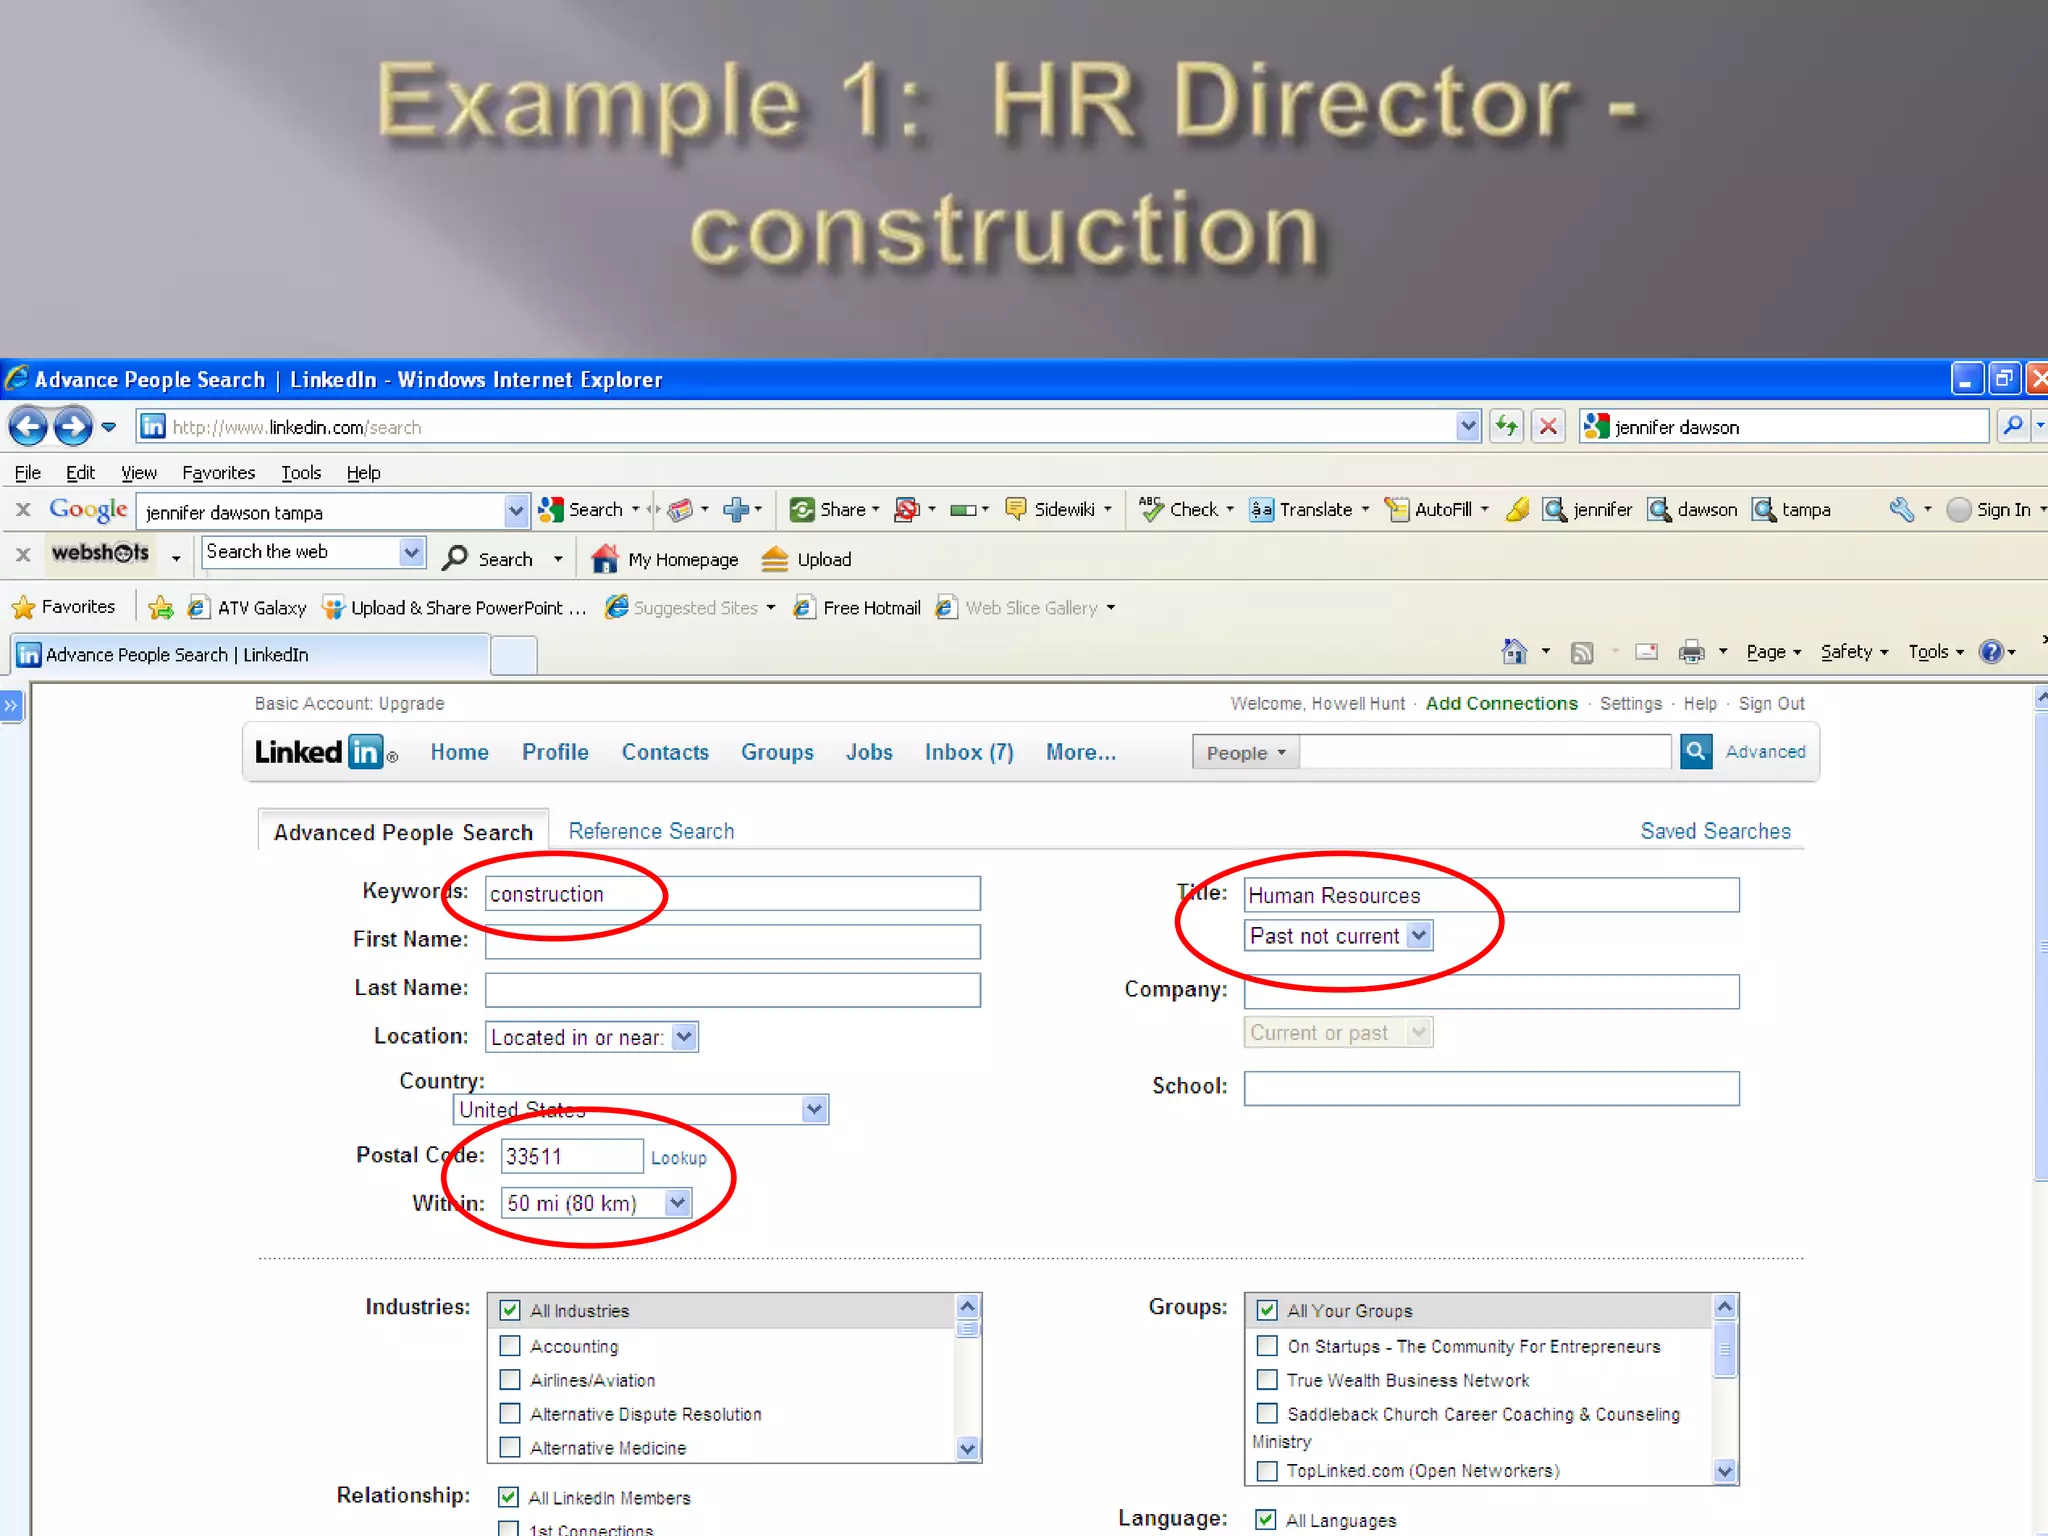
Task: Open the Favorites menu in menu bar
Action: pyautogui.click(x=218, y=472)
